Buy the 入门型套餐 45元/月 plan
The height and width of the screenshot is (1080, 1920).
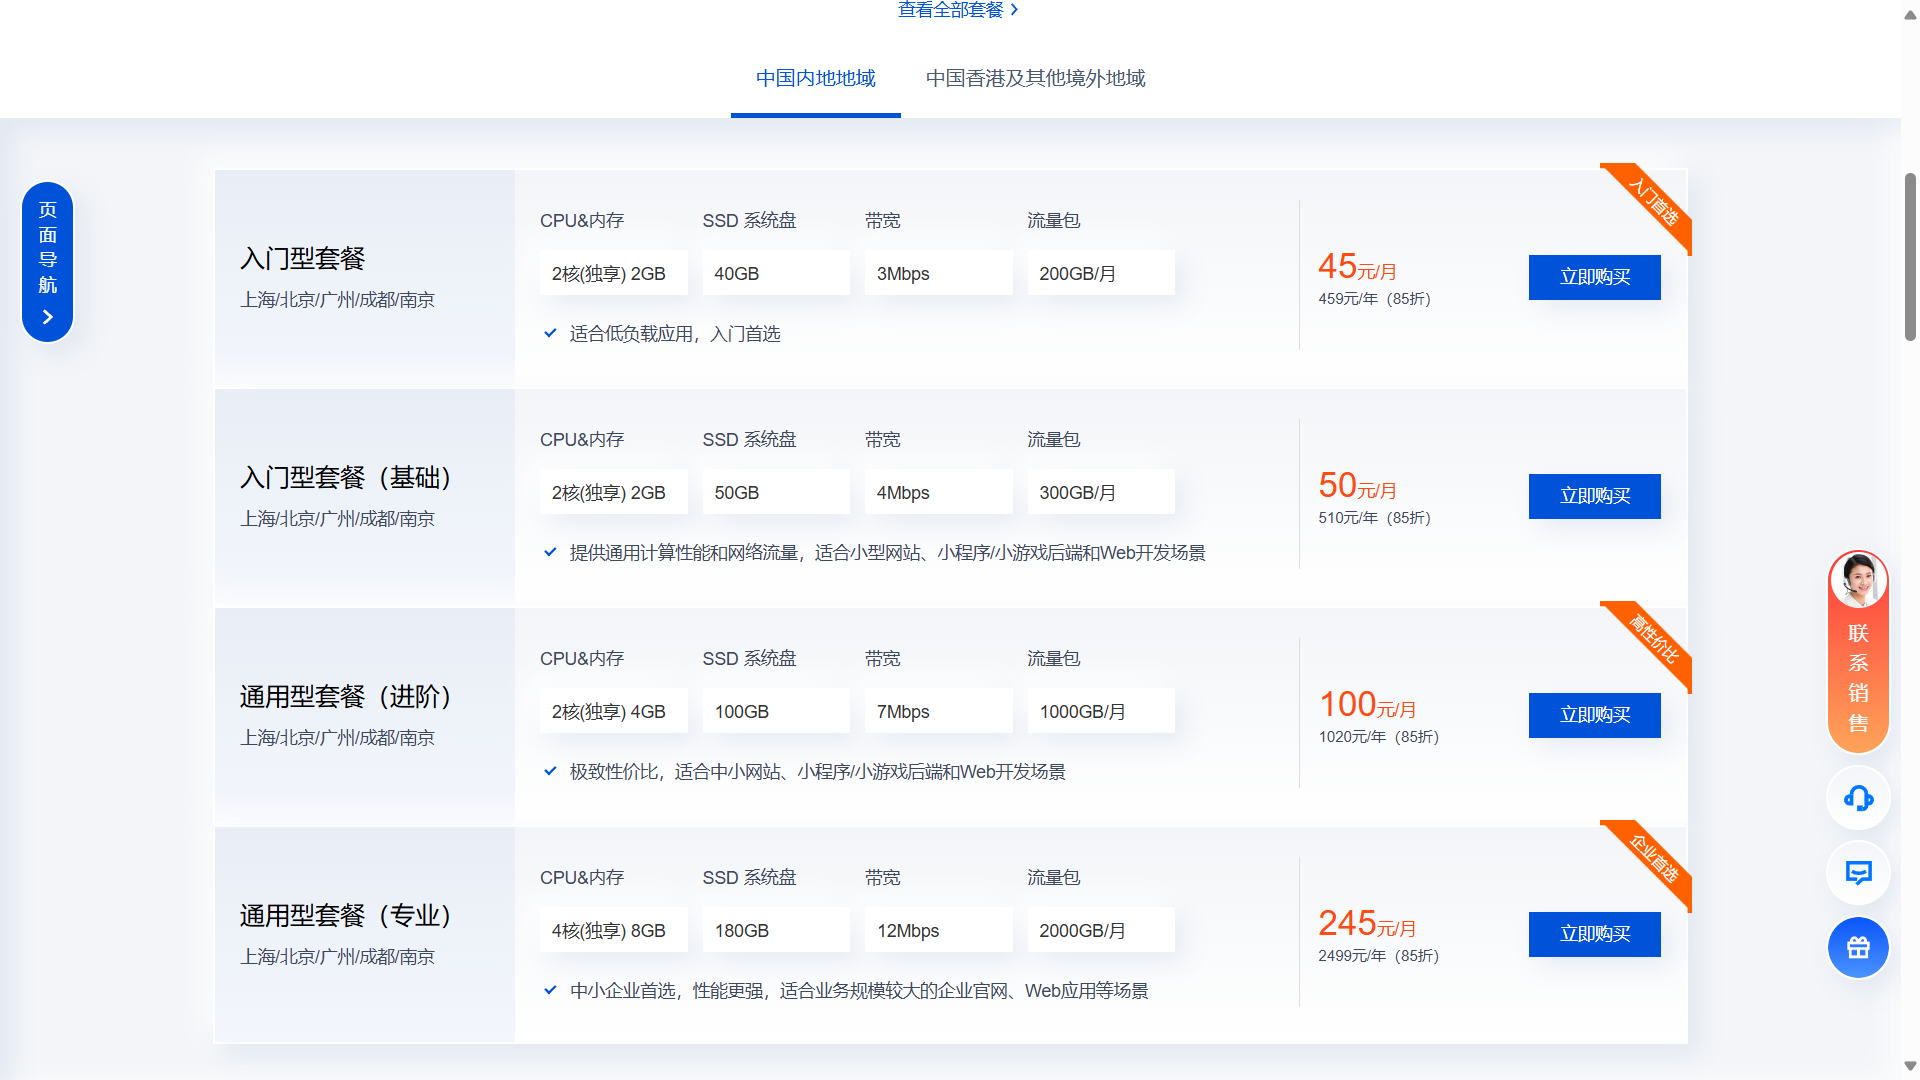pyautogui.click(x=1594, y=277)
